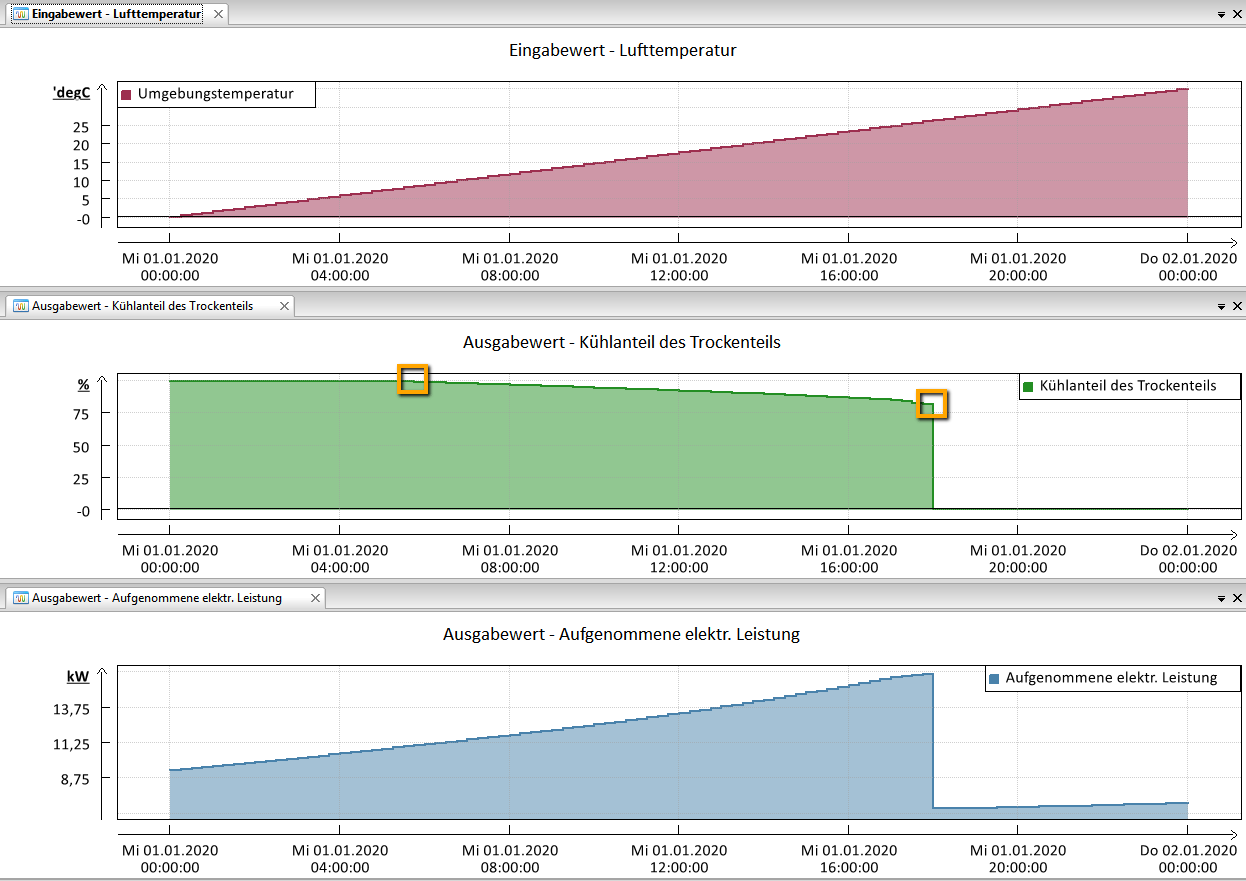Click the 15 tick on the temperature axis

82,163
